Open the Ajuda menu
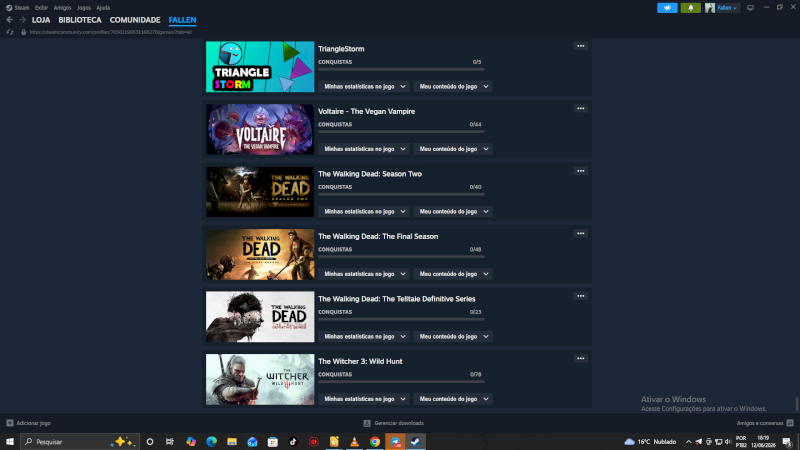This screenshot has height=450, width=800. (103, 8)
